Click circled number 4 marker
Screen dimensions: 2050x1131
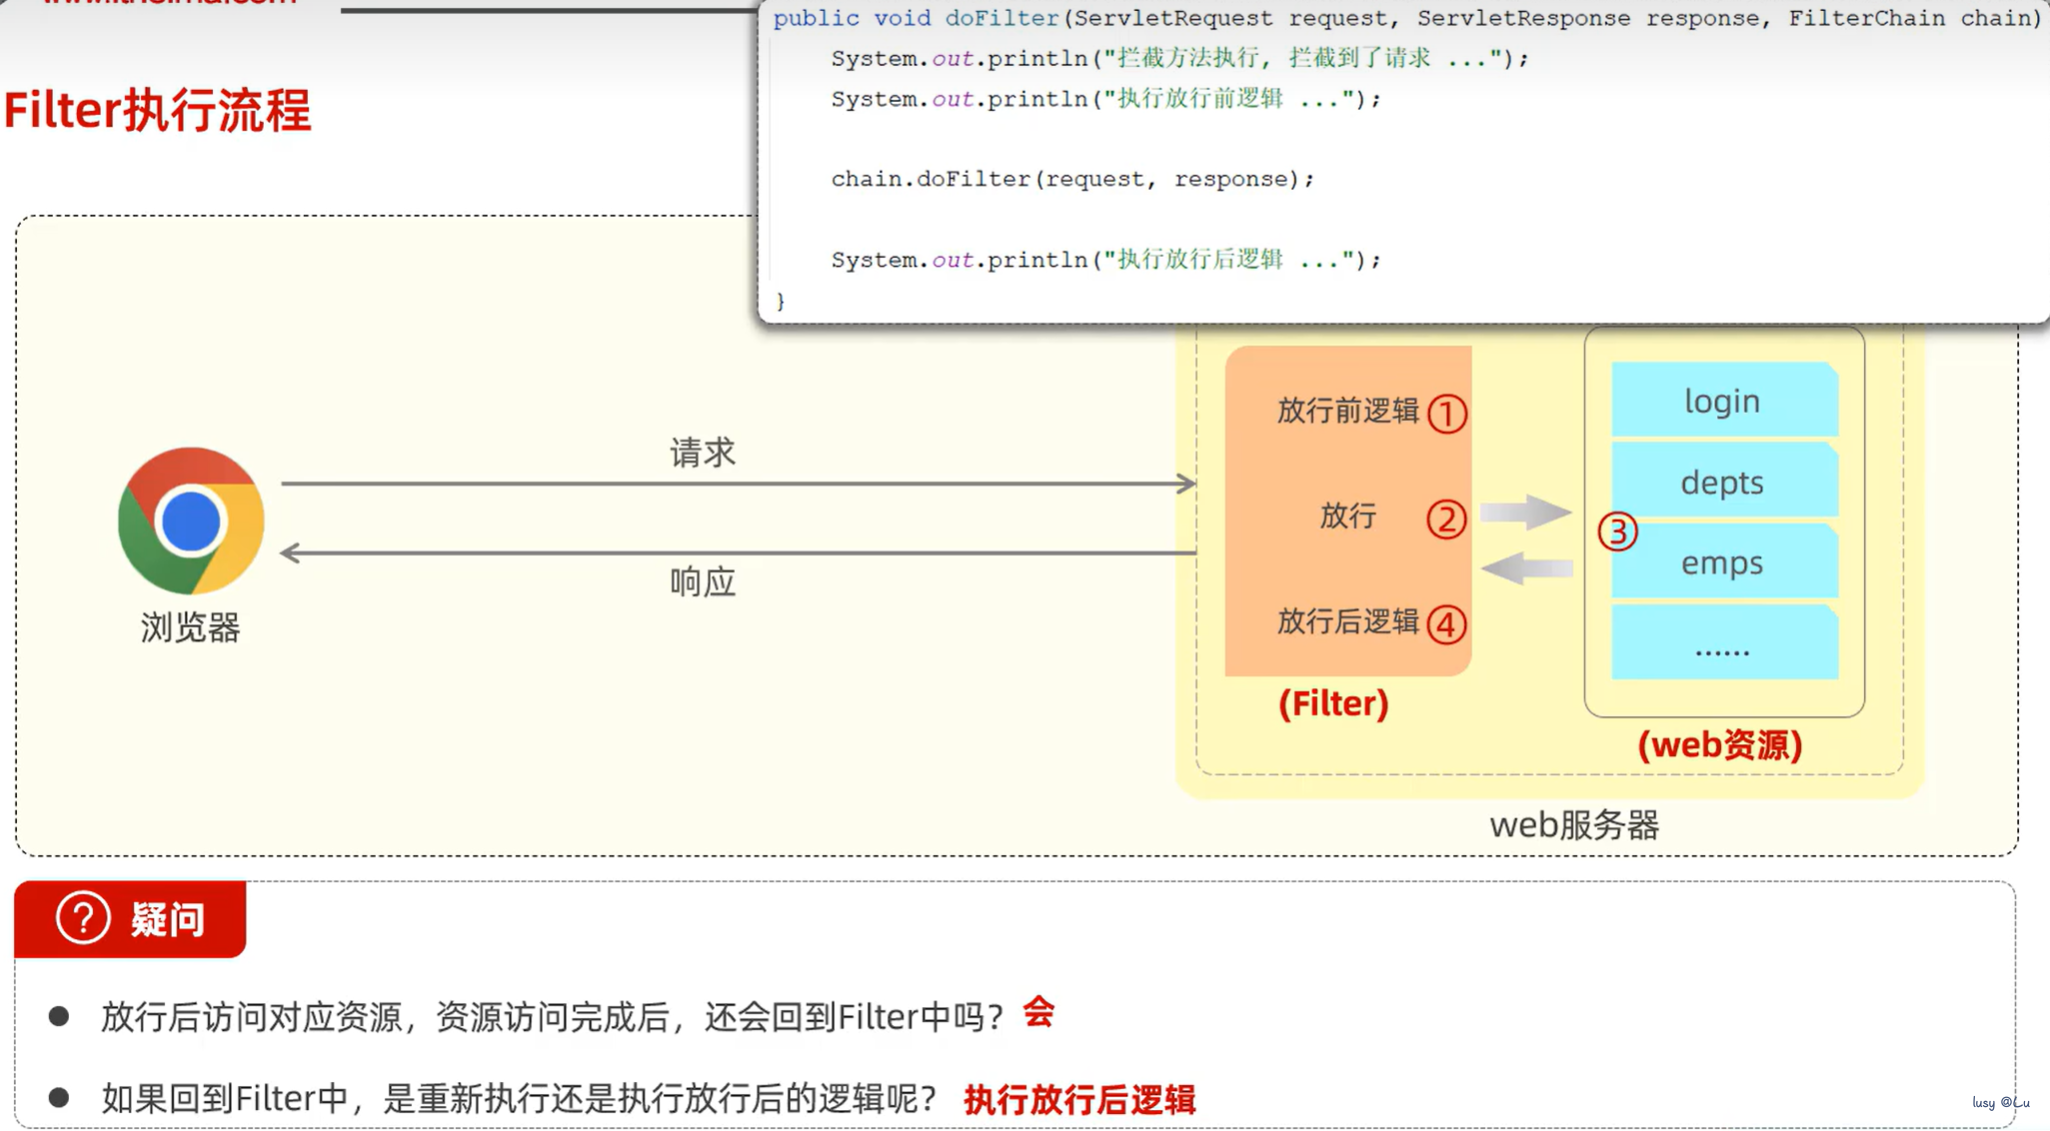(x=1446, y=625)
